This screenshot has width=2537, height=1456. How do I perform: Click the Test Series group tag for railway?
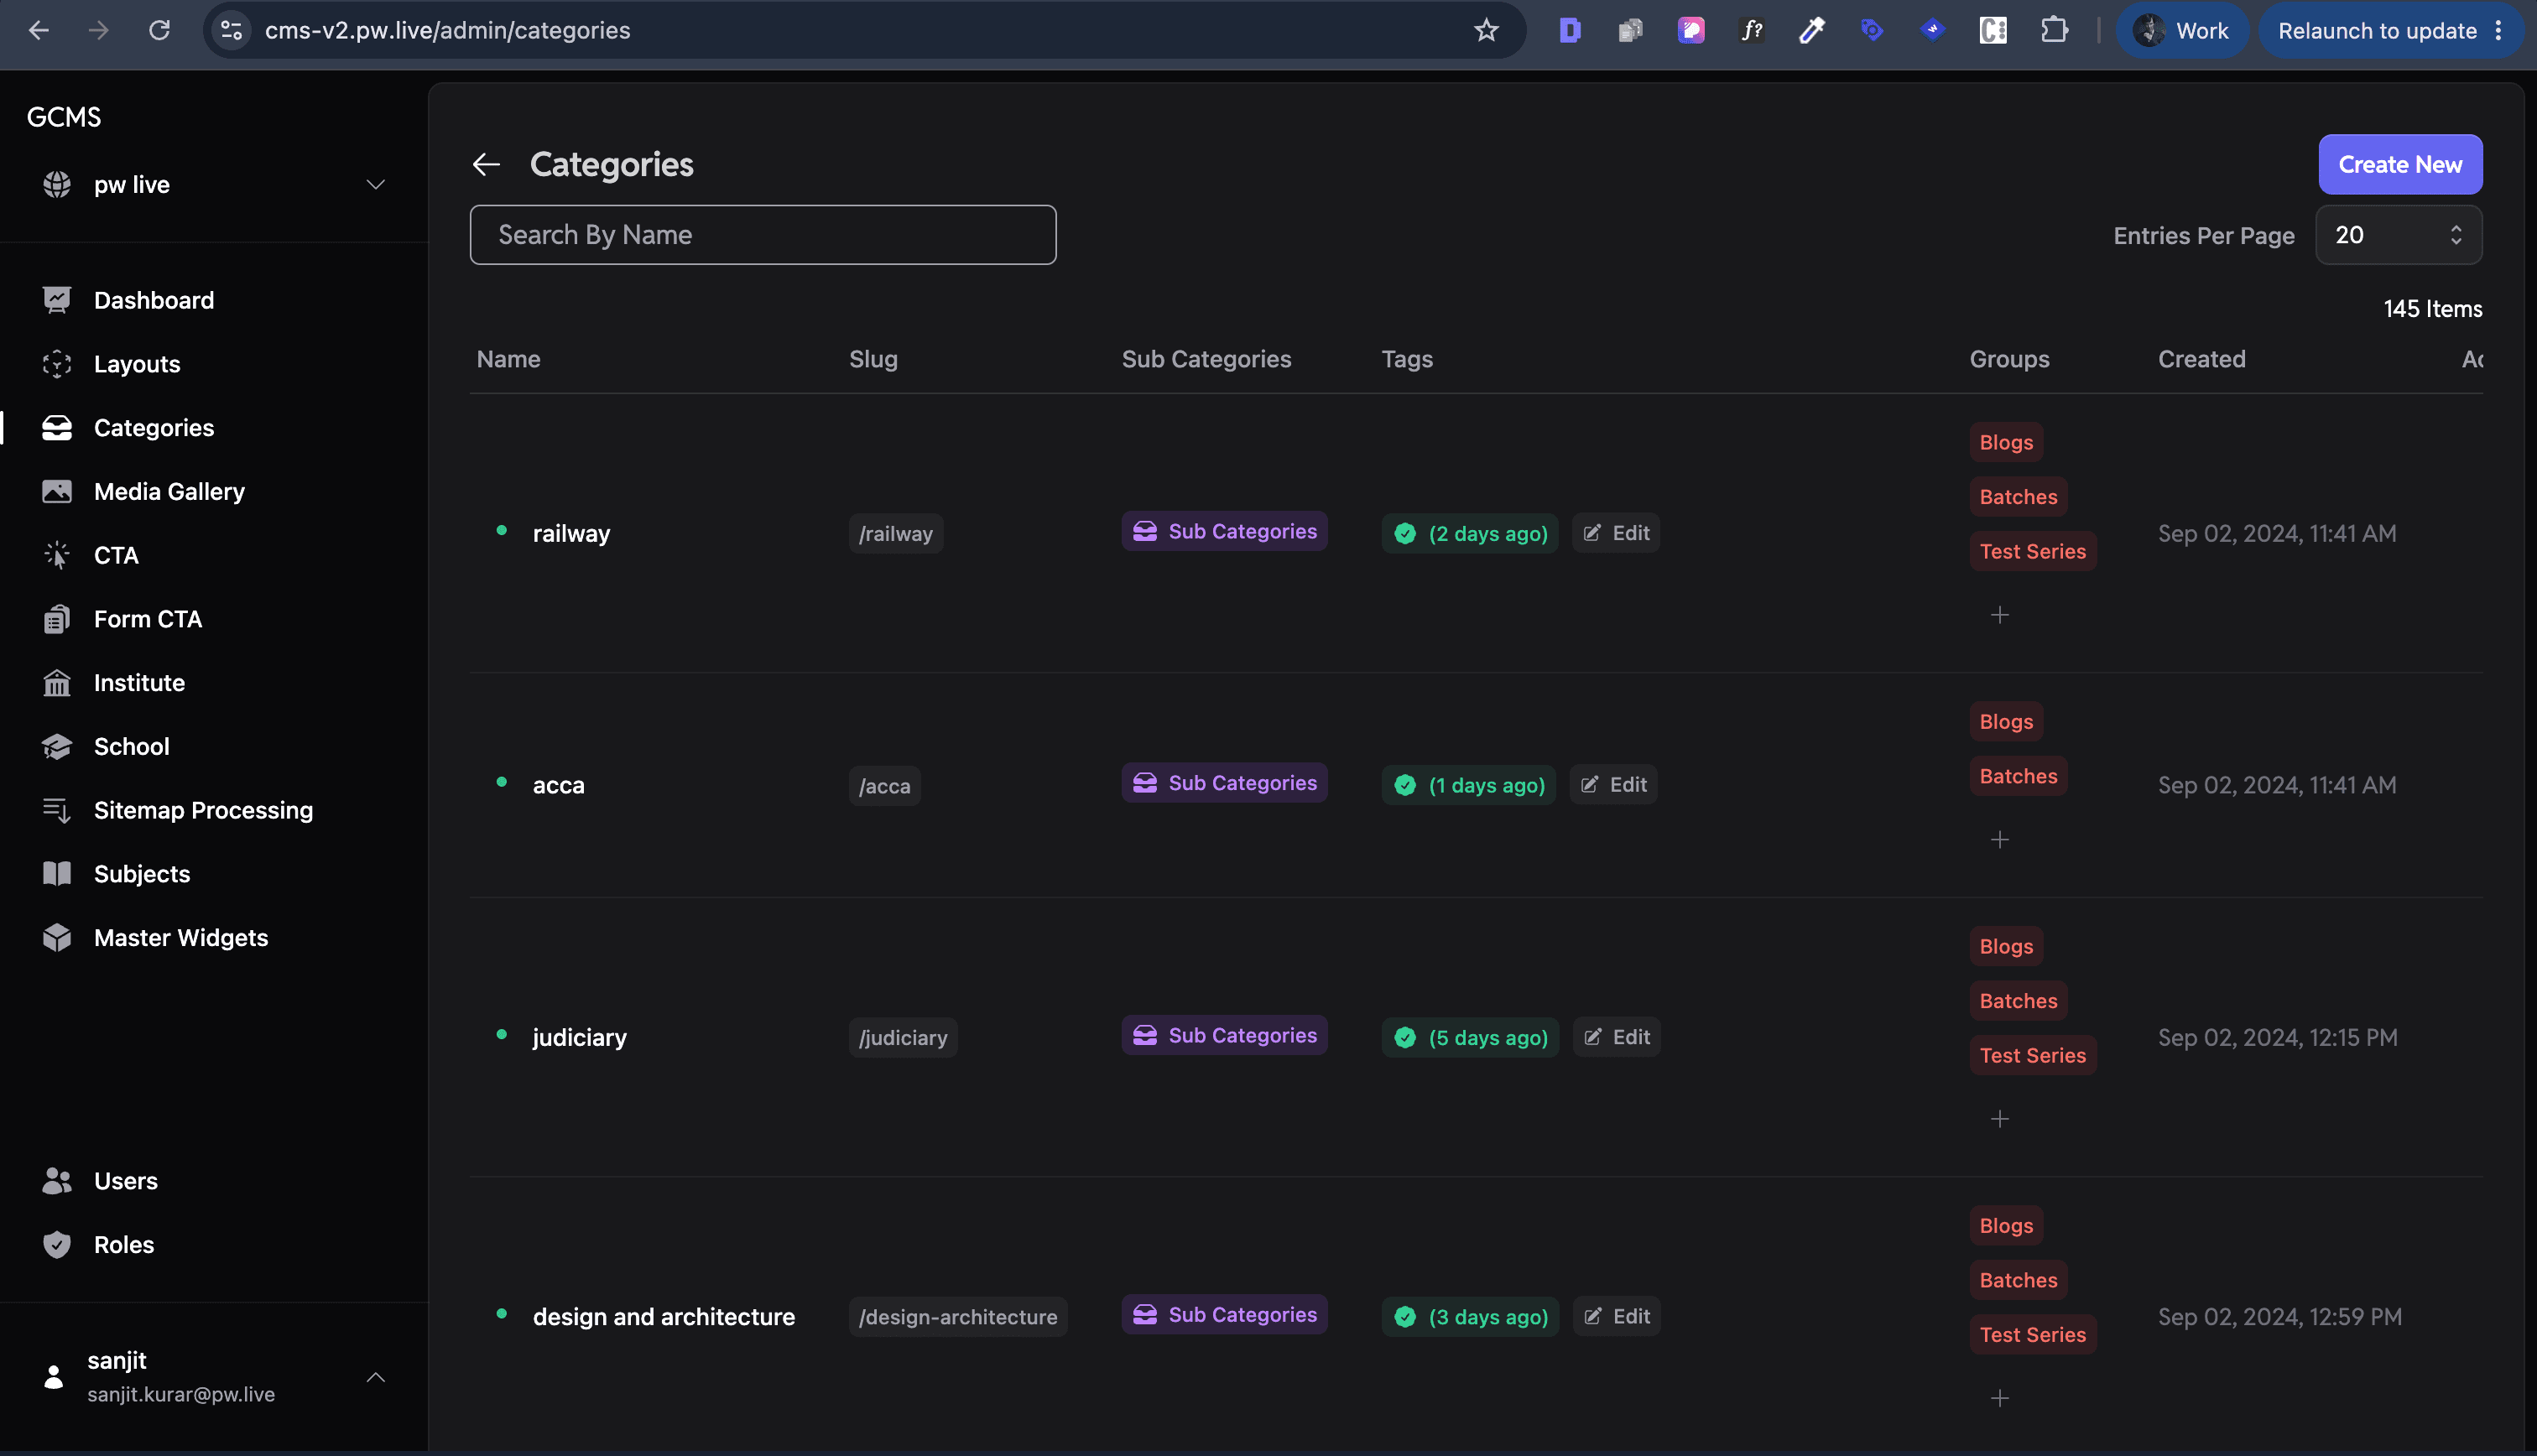2032,551
